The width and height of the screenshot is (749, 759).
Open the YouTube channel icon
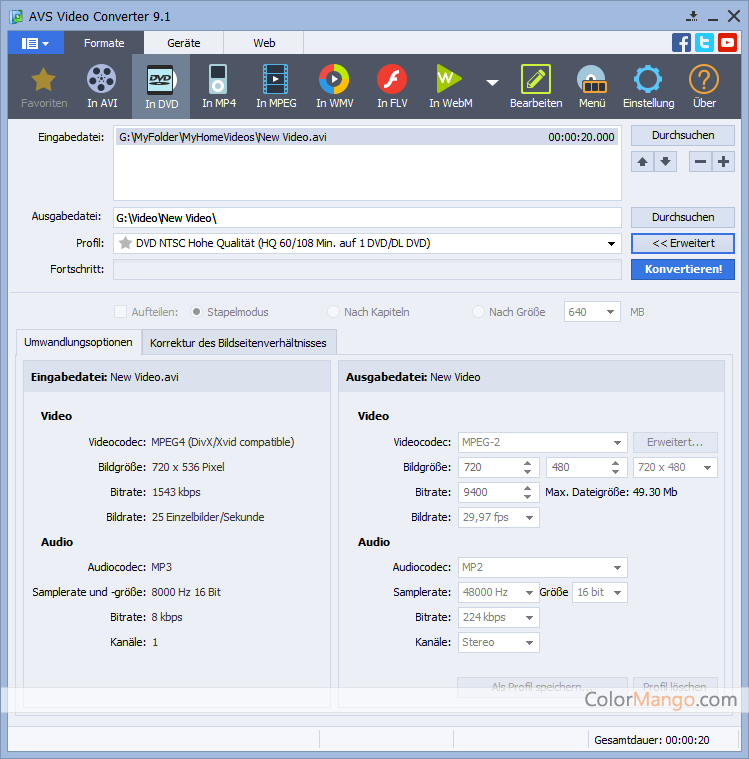click(727, 43)
